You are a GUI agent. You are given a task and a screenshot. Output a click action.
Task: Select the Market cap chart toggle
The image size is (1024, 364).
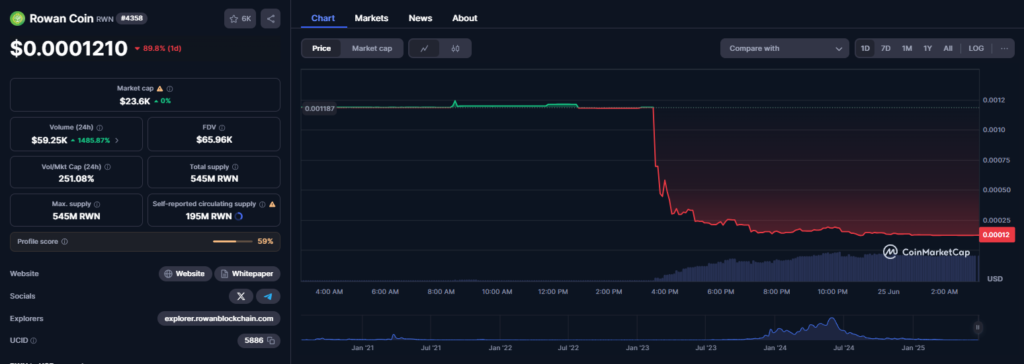click(x=372, y=48)
